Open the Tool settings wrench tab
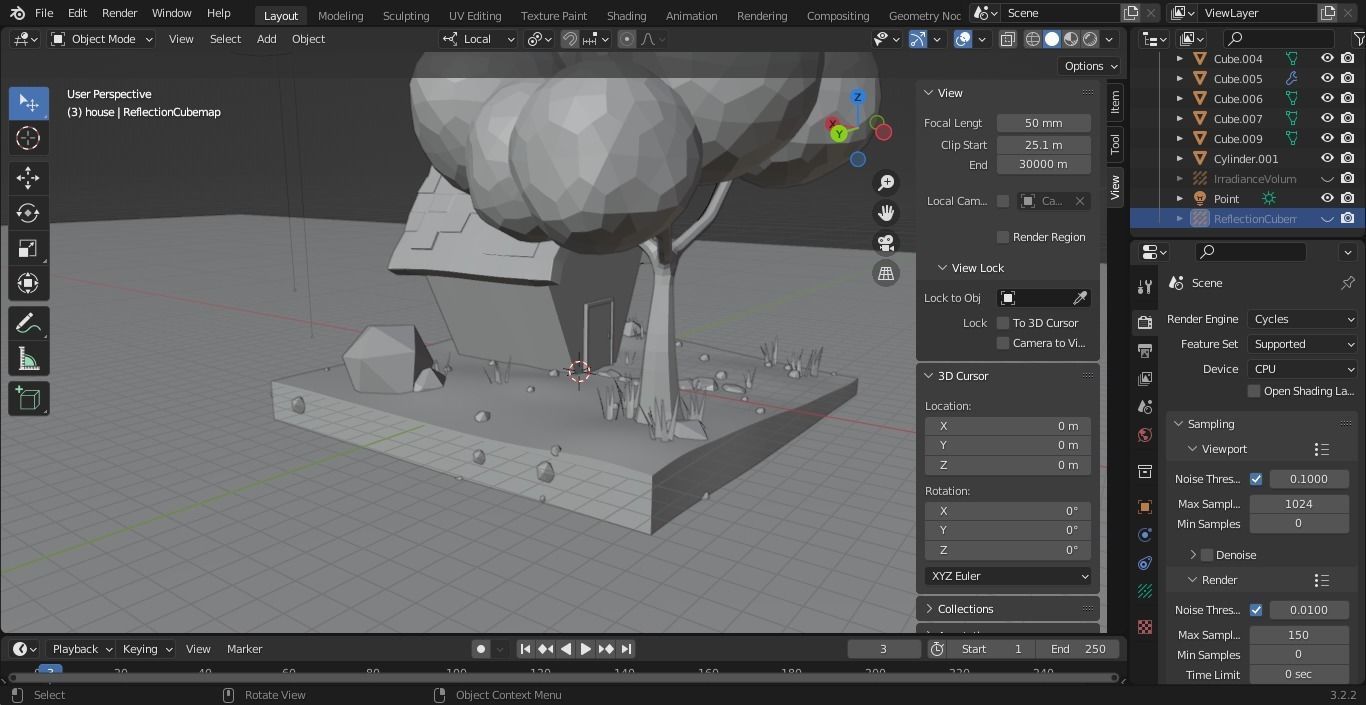The image size is (1366, 705). coord(1145,287)
